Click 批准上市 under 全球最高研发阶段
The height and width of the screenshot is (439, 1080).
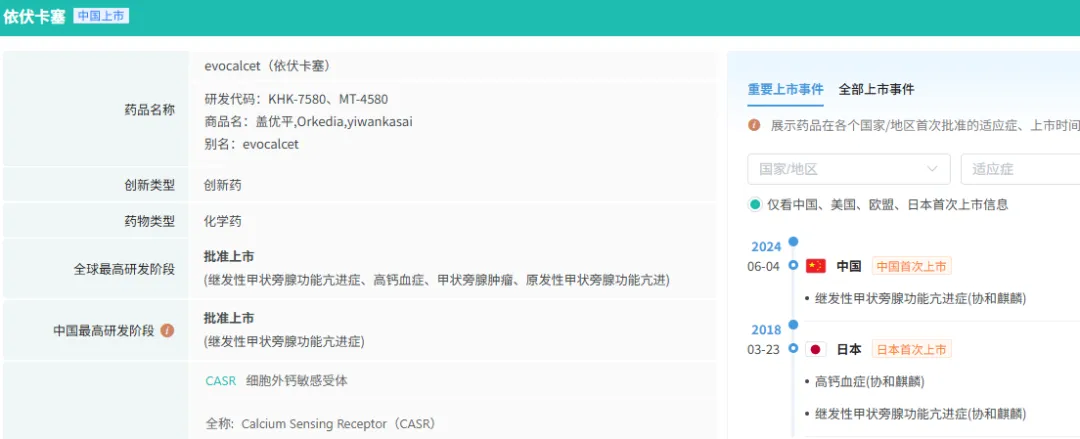(229, 256)
